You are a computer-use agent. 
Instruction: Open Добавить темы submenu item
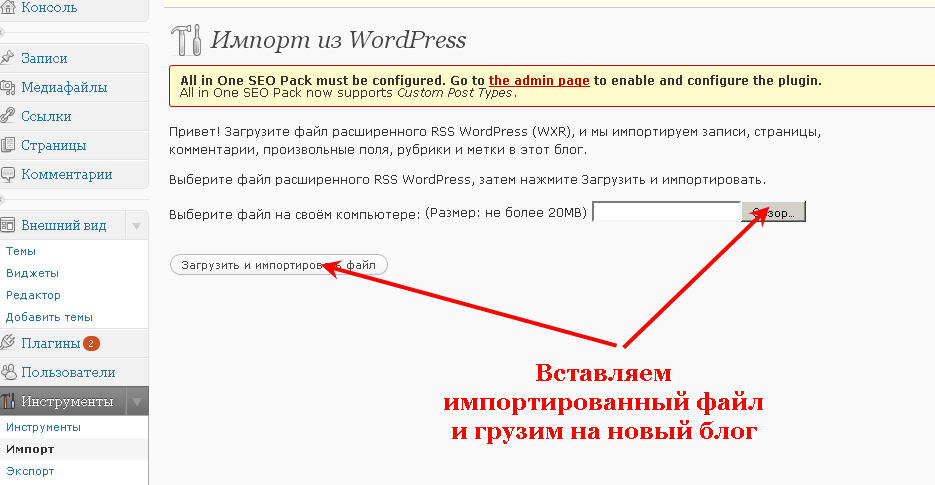[x=49, y=317]
